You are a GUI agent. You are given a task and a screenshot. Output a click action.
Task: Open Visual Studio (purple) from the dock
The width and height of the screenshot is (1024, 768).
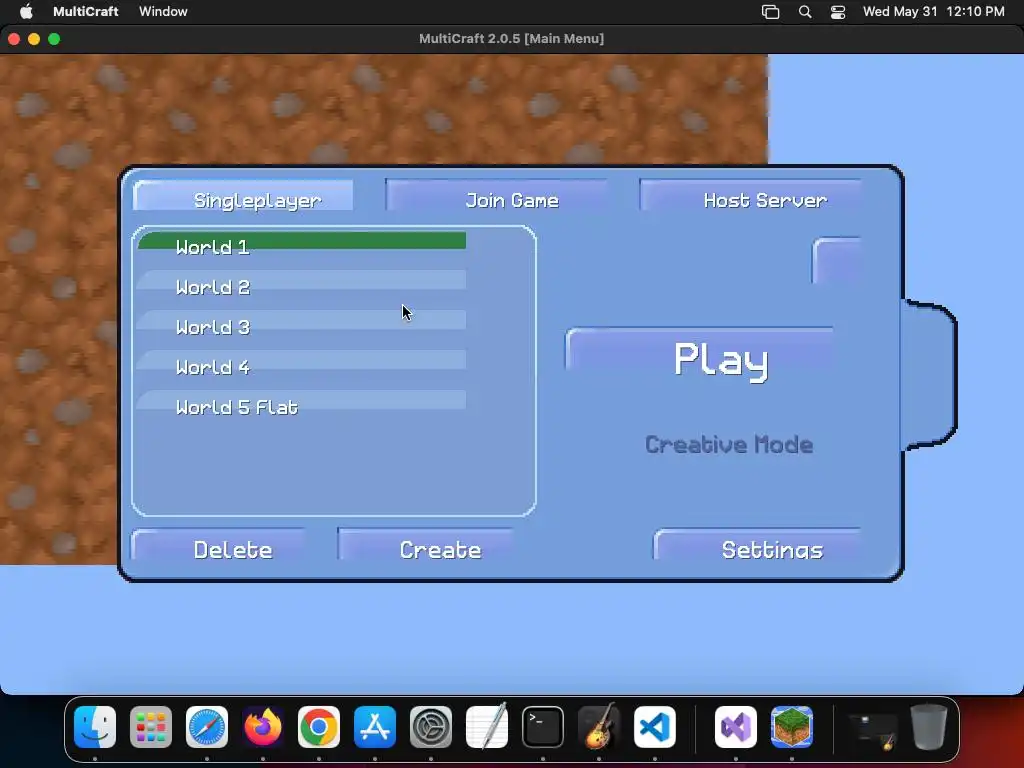point(736,727)
